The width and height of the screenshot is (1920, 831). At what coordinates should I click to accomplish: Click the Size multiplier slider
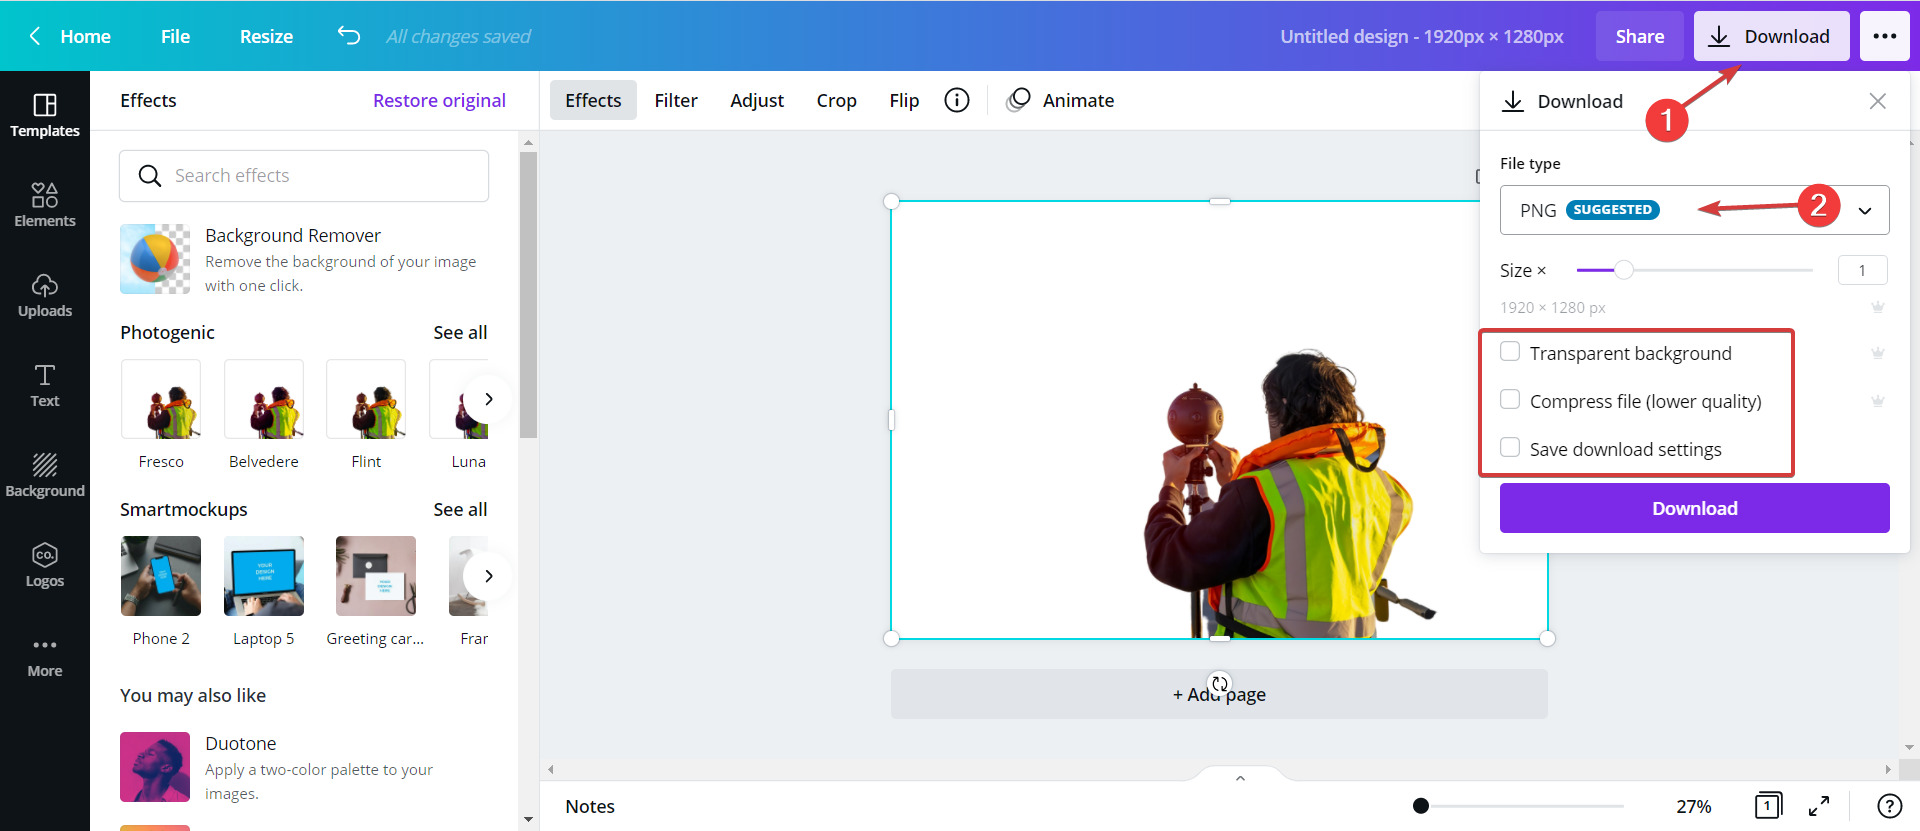[x=1694, y=270]
